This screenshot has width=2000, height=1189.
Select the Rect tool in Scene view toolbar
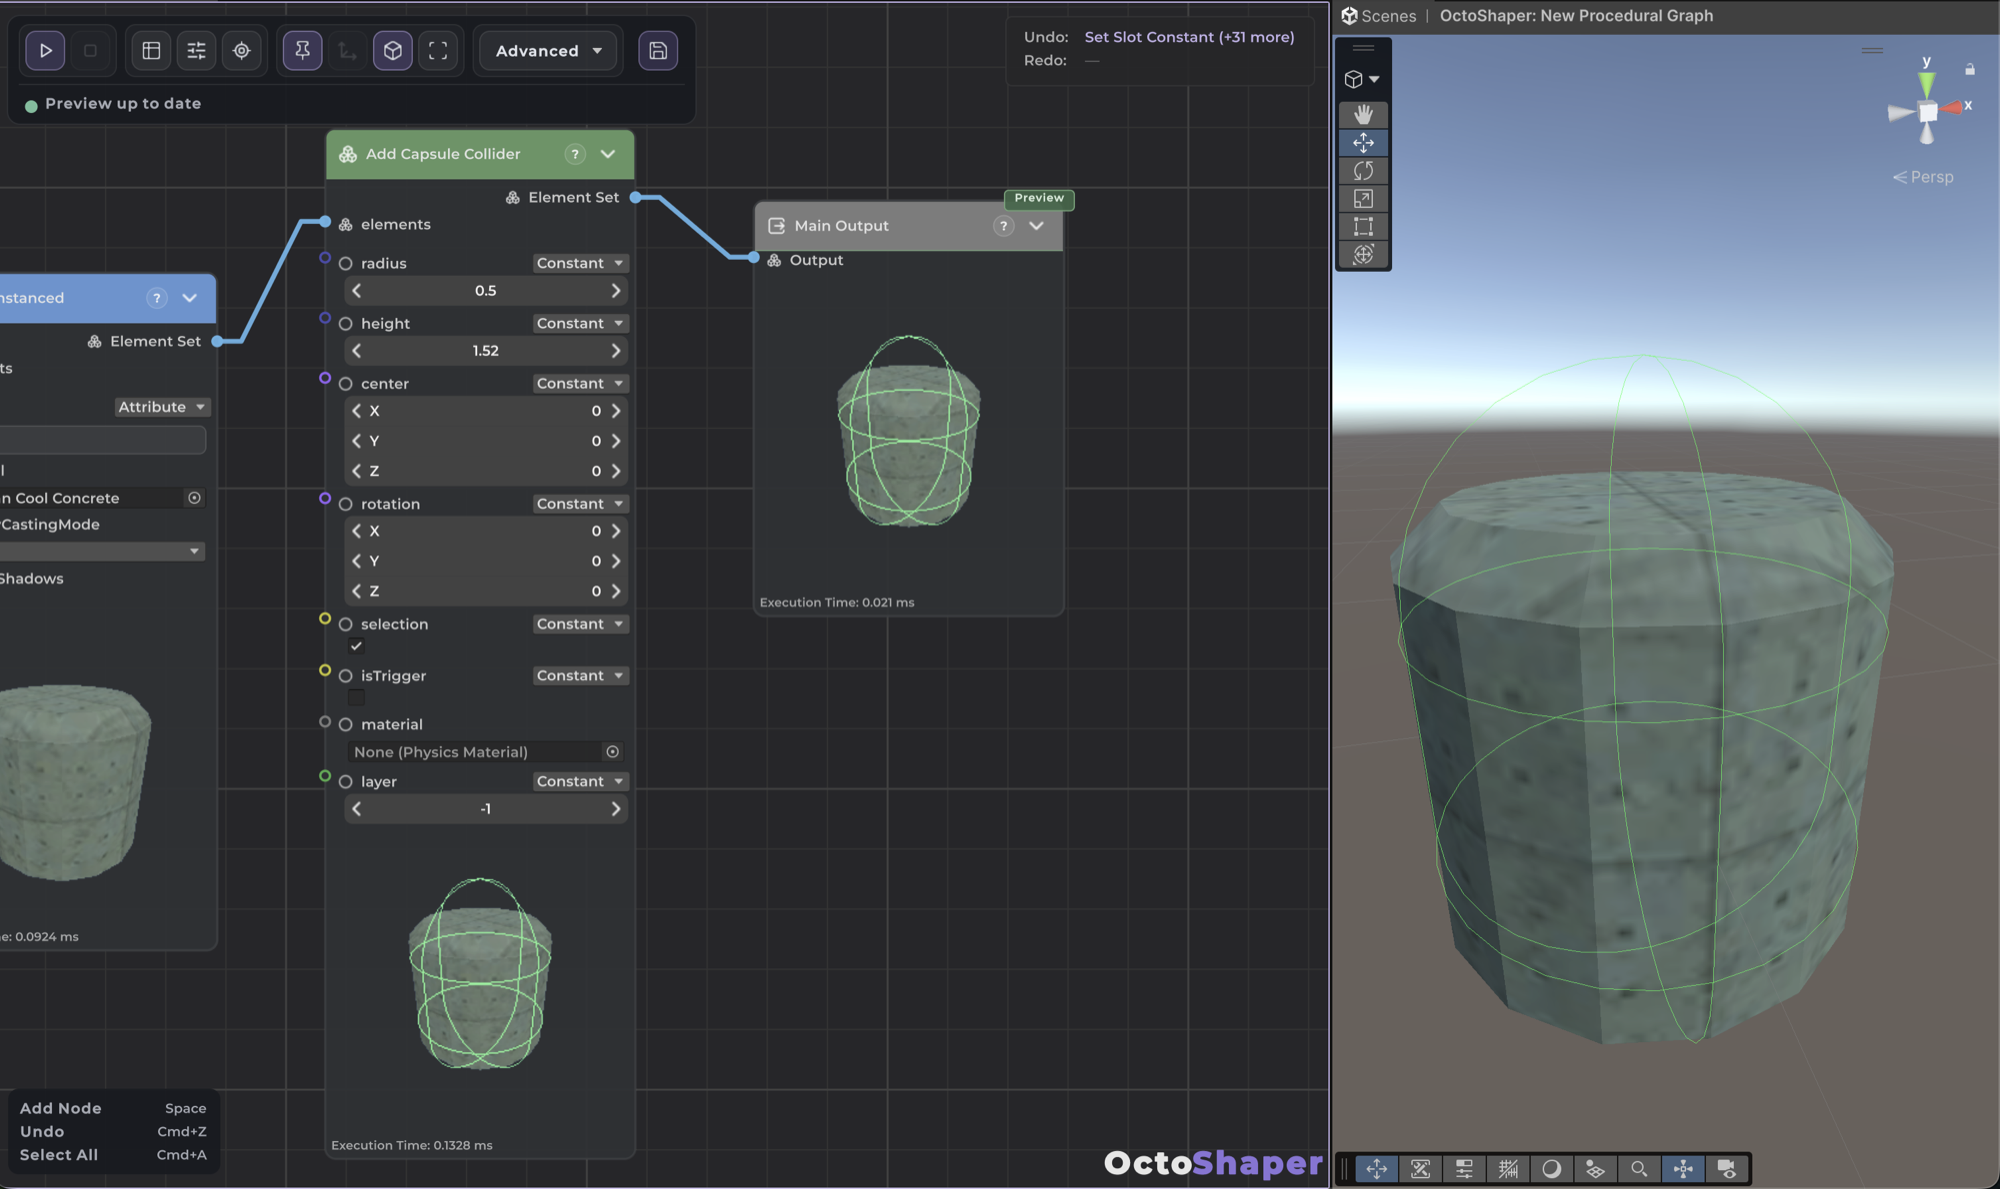(x=1363, y=227)
